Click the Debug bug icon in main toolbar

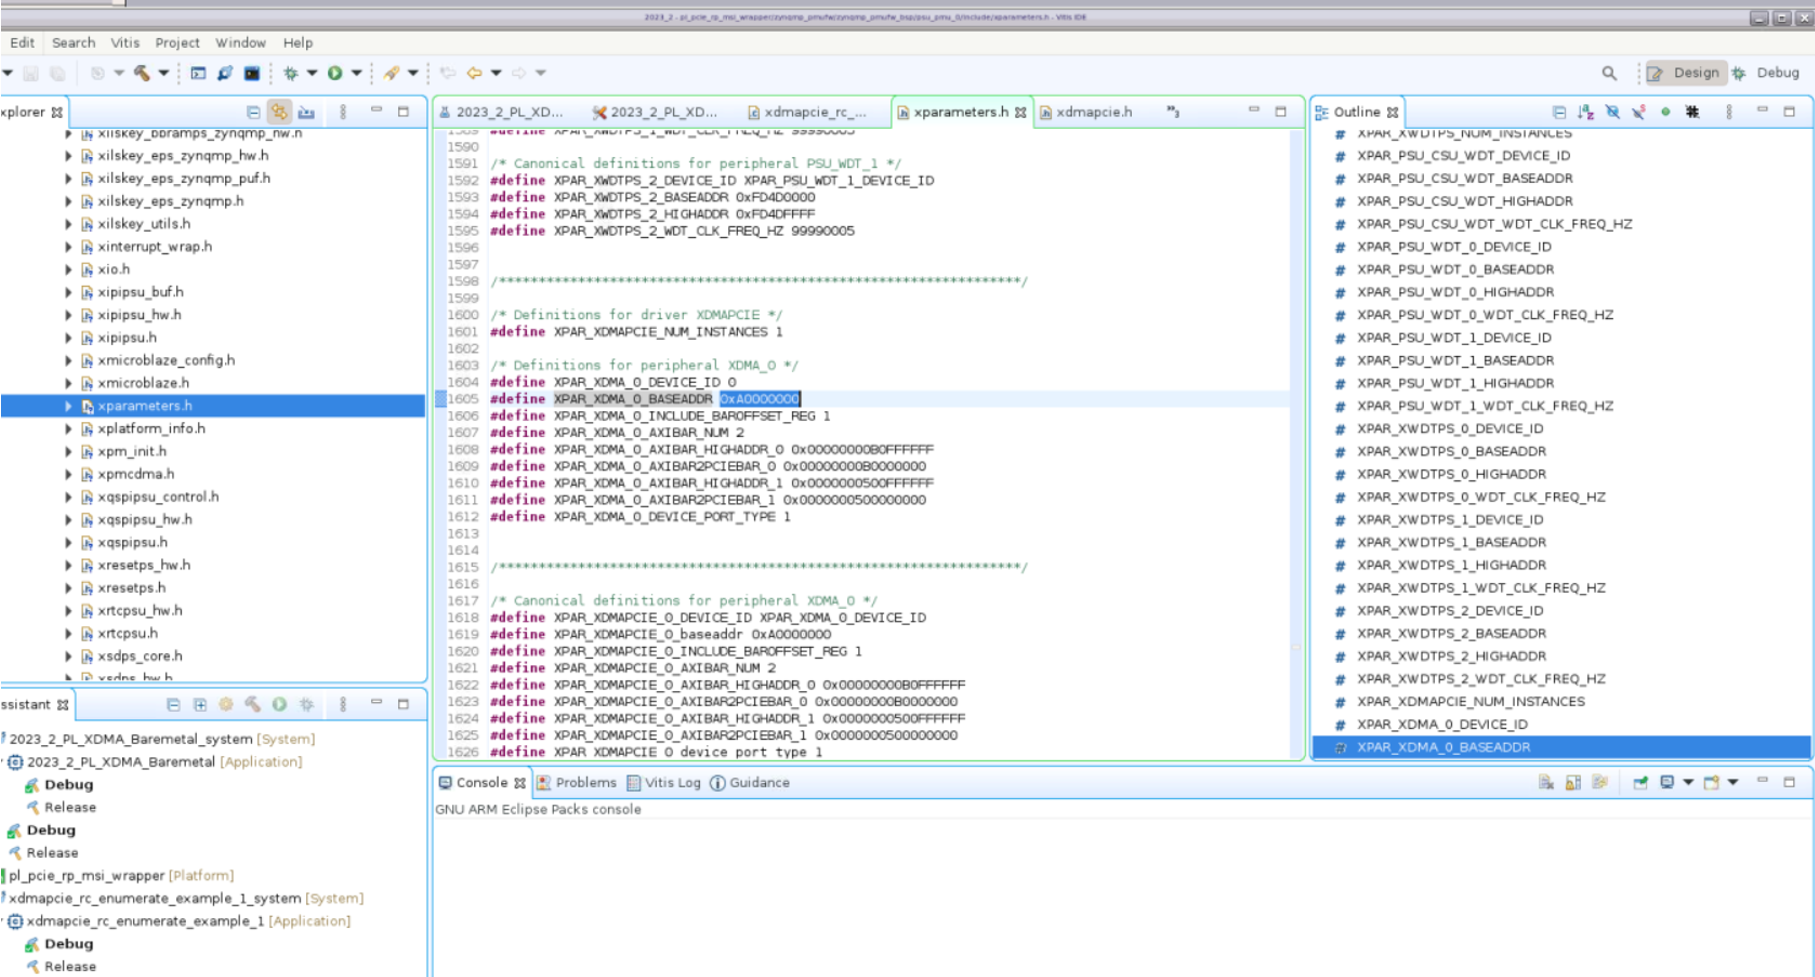[x=291, y=73]
